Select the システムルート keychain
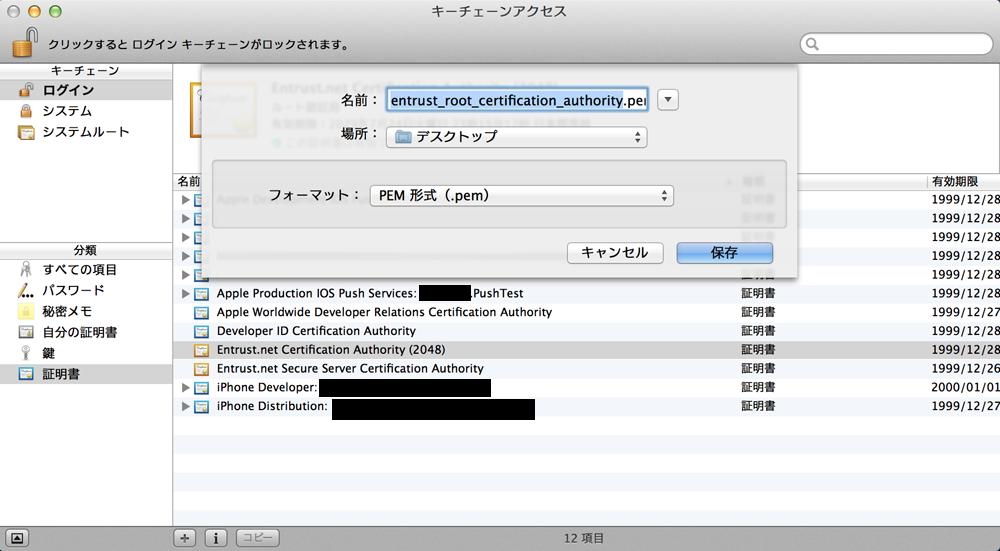This screenshot has height=551, width=1000. click(x=86, y=132)
